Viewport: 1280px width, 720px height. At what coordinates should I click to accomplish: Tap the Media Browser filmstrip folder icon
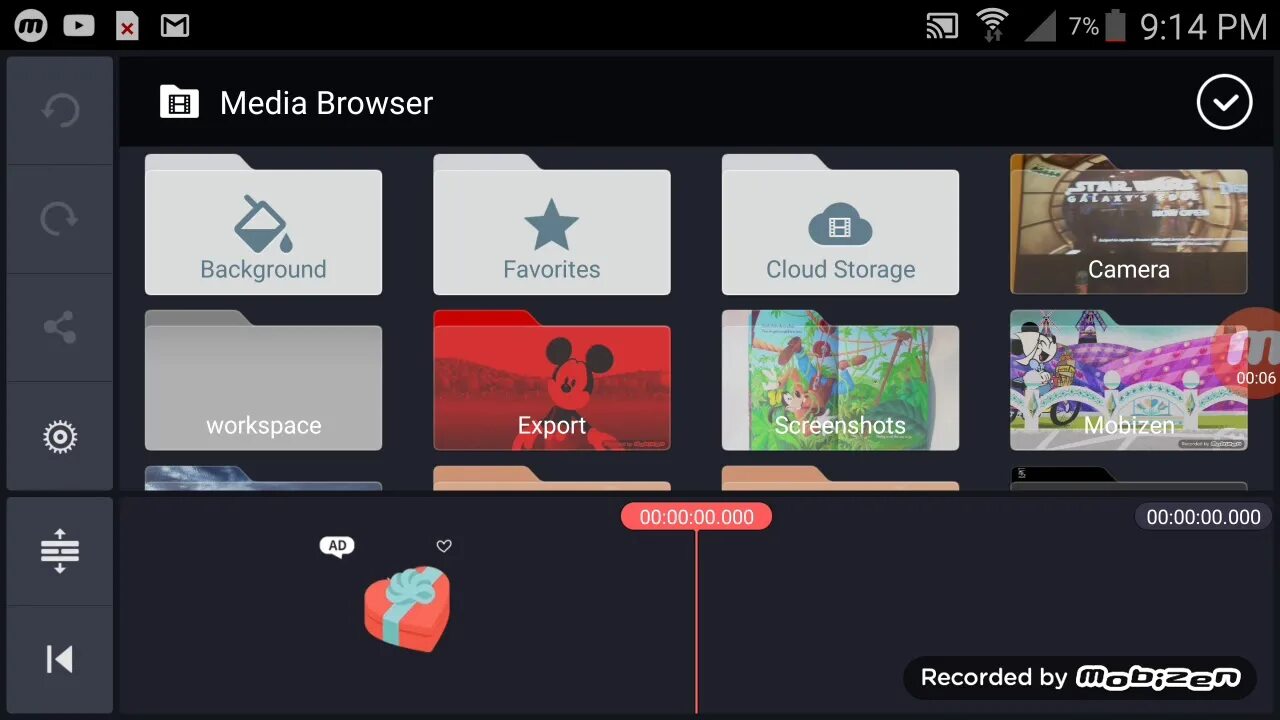pos(179,102)
